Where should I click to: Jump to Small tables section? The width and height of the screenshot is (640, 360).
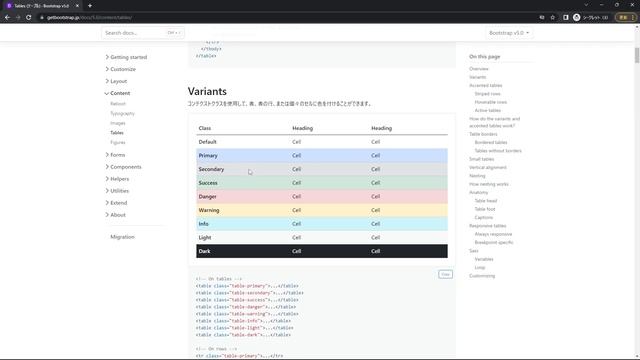[x=482, y=159]
